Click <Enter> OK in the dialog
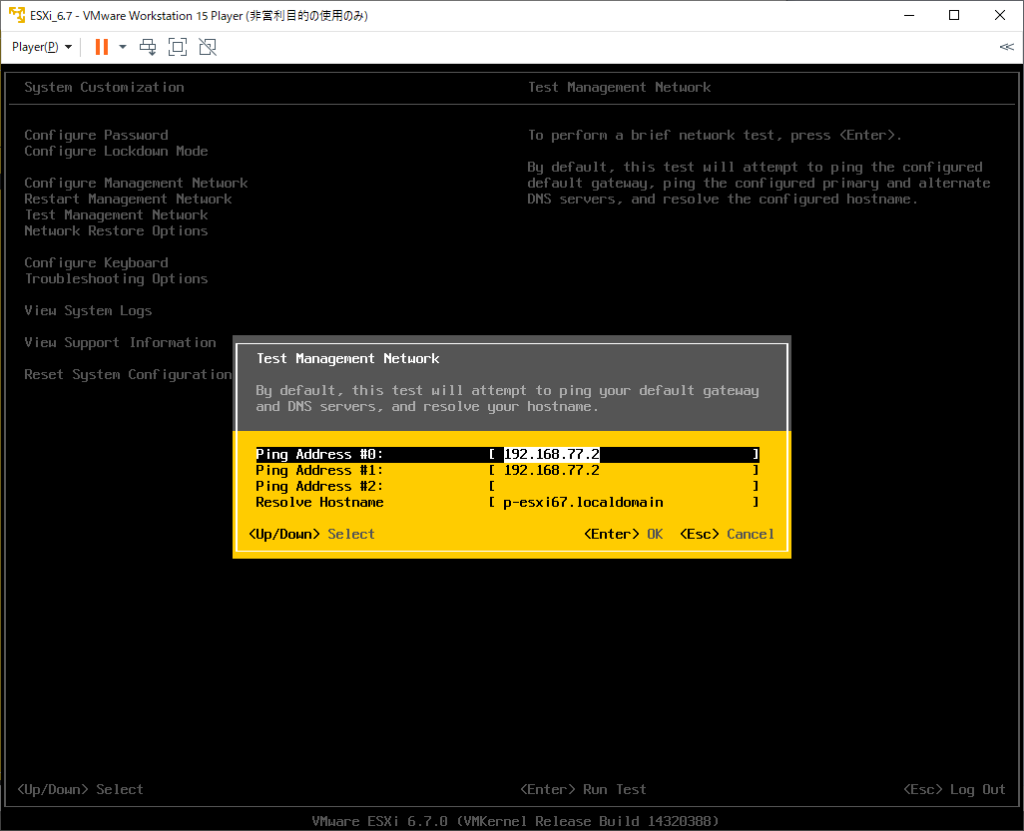 (624, 534)
